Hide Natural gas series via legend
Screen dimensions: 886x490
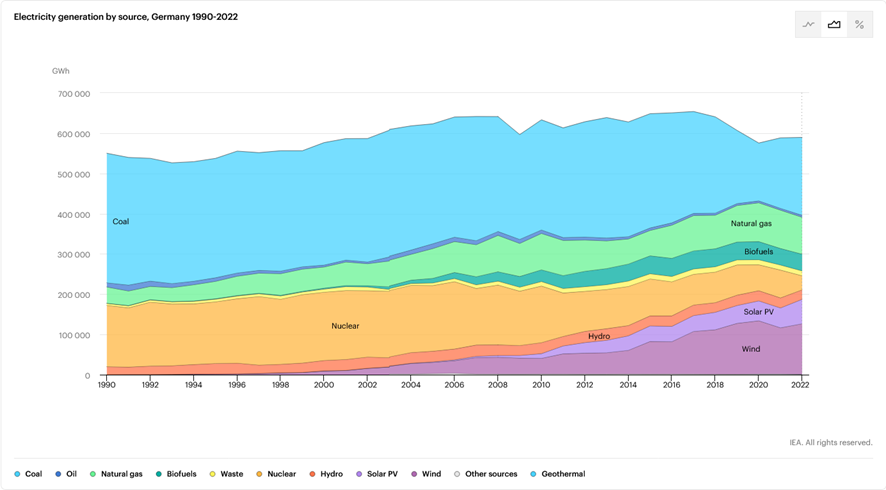tap(116, 474)
